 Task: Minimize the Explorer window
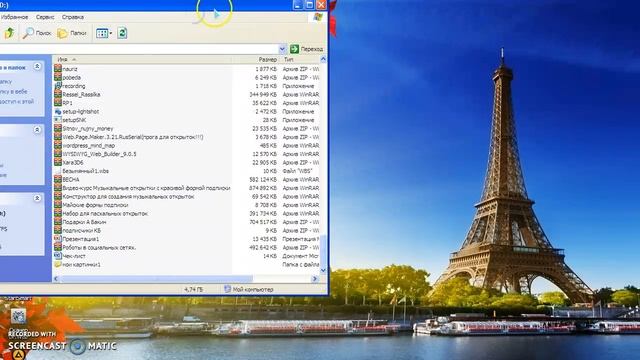[x=298, y=4]
